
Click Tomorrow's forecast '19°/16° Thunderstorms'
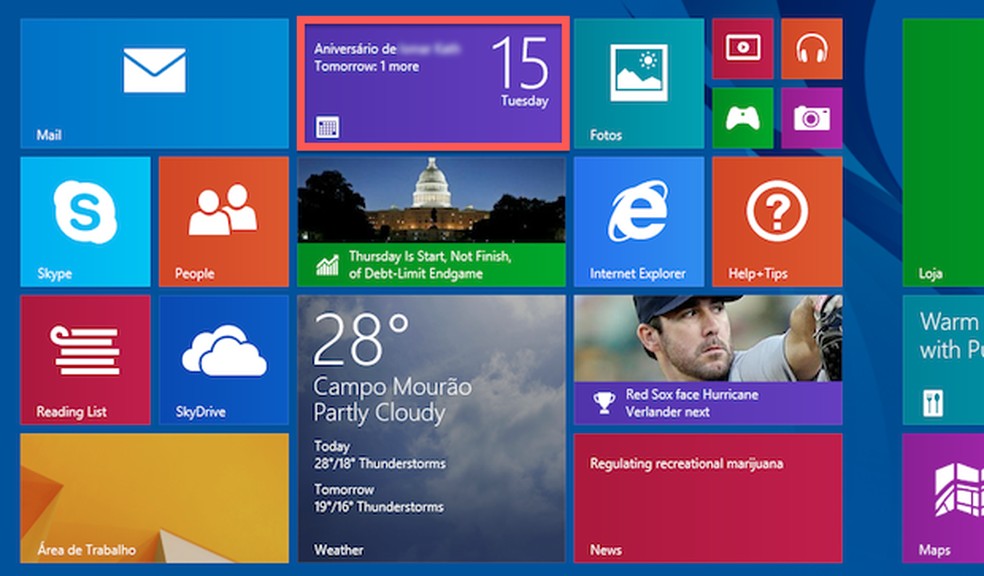378,507
